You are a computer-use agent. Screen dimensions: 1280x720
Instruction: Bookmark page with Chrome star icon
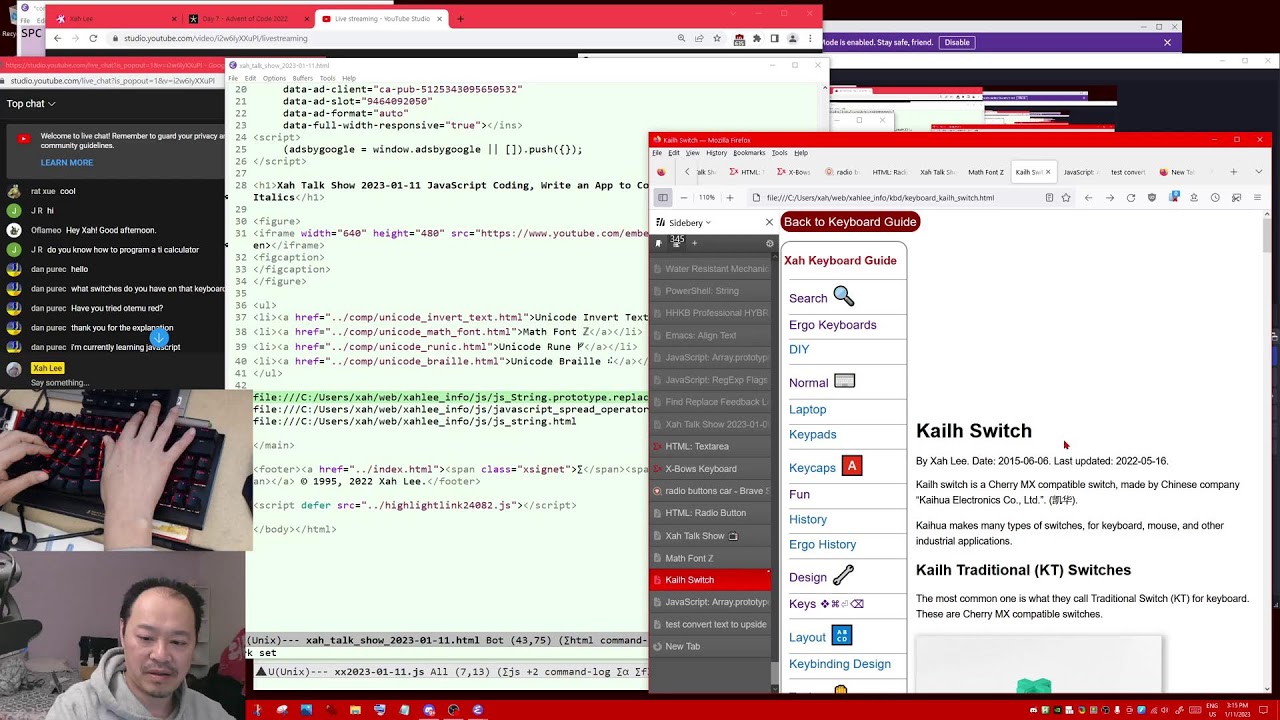point(717,38)
